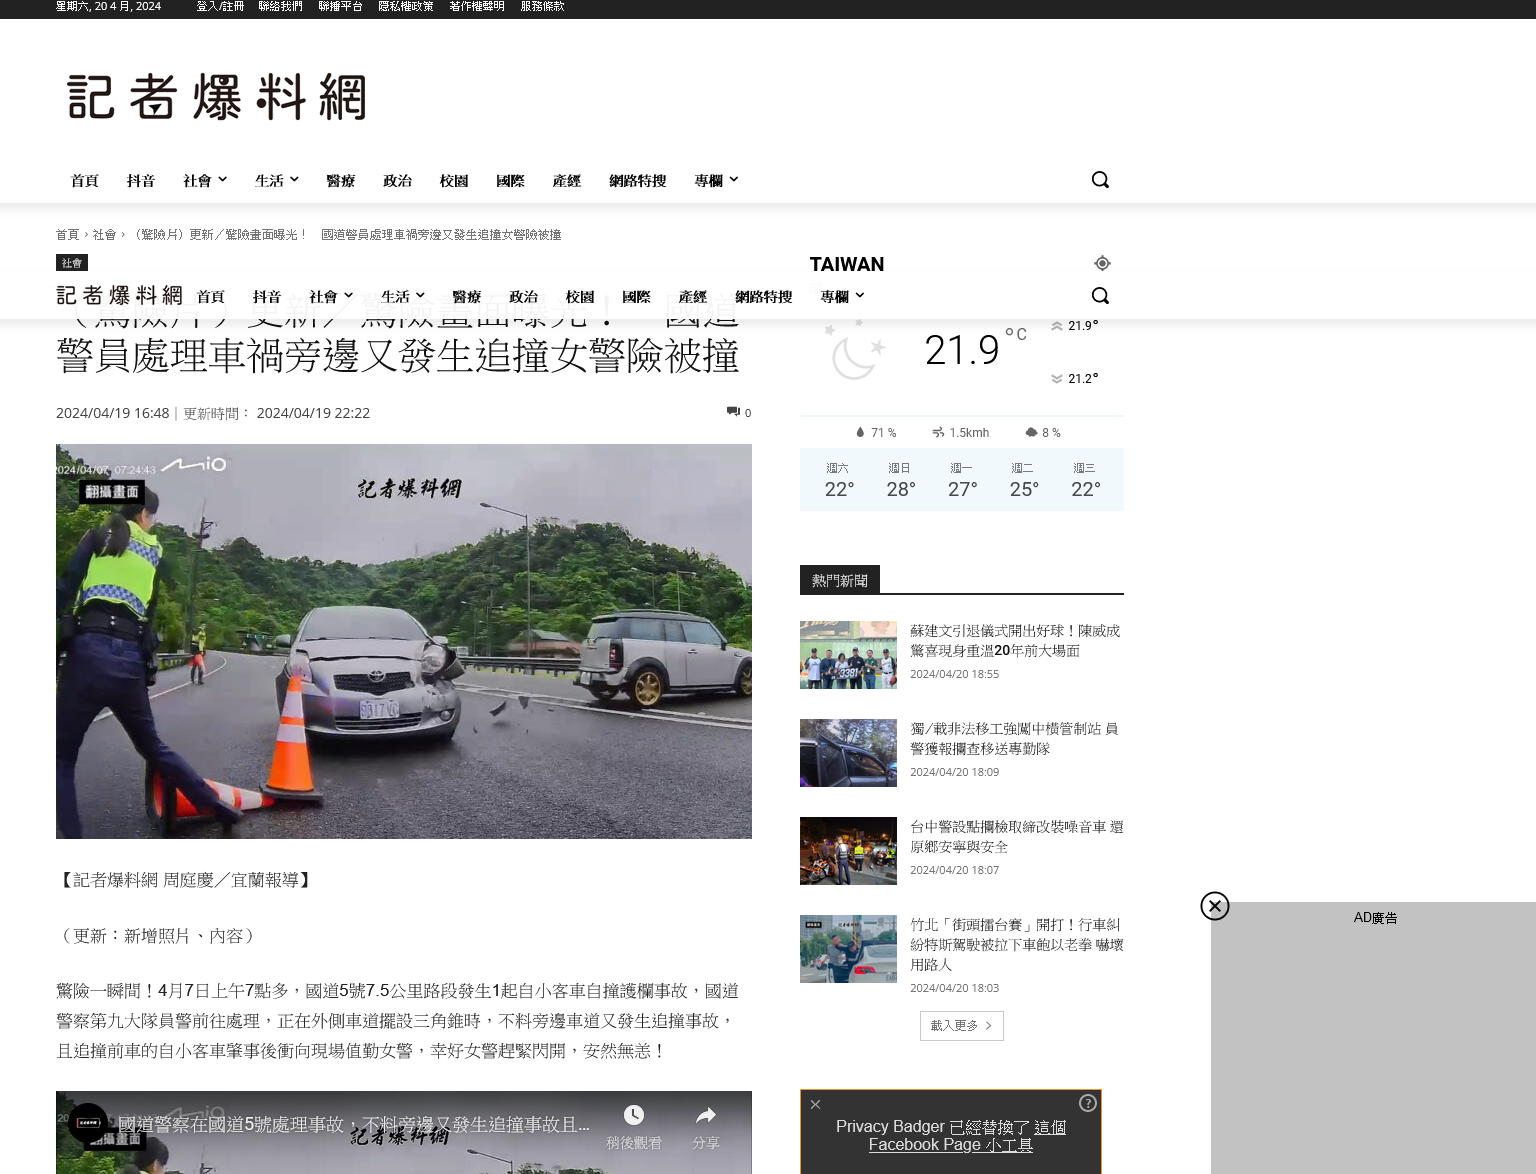Open the 專欄 dropdown menu

(715, 180)
